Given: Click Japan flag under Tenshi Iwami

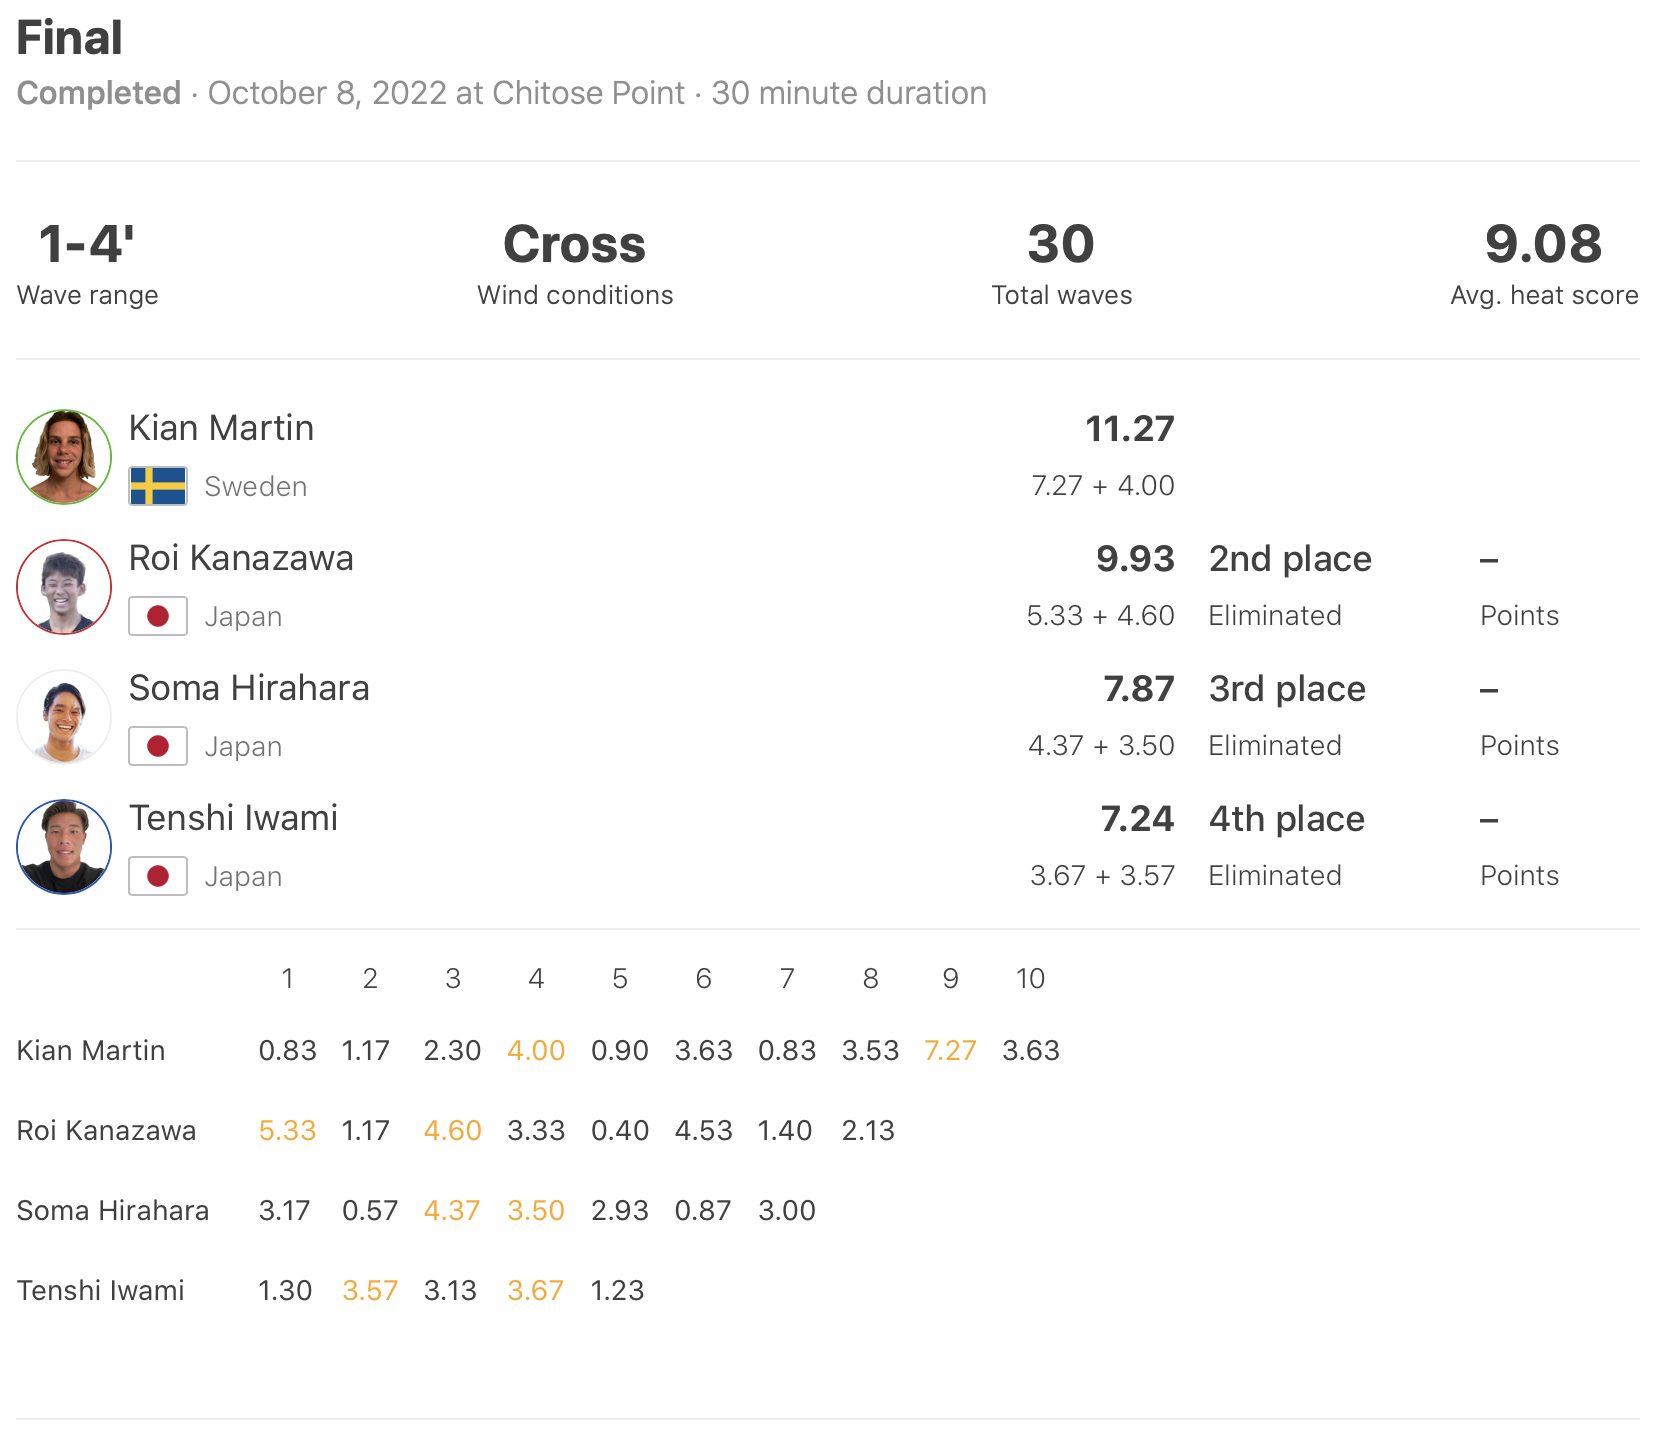Looking at the screenshot, I should tap(158, 876).
